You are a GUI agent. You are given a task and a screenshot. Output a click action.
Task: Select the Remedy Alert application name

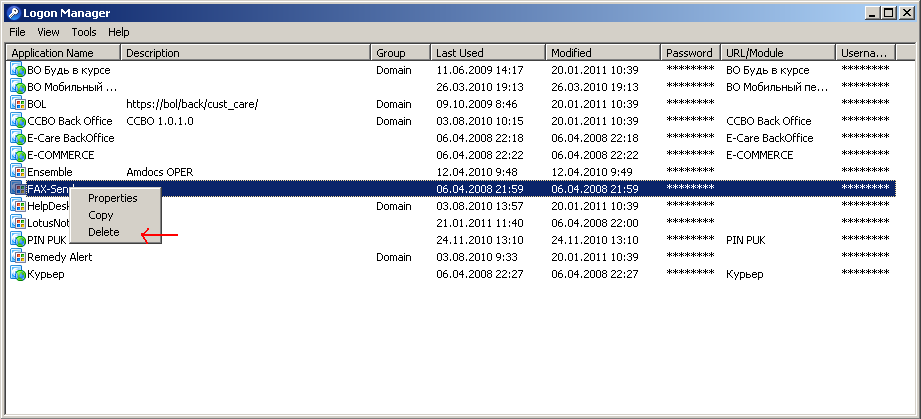[x=59, y=257]
